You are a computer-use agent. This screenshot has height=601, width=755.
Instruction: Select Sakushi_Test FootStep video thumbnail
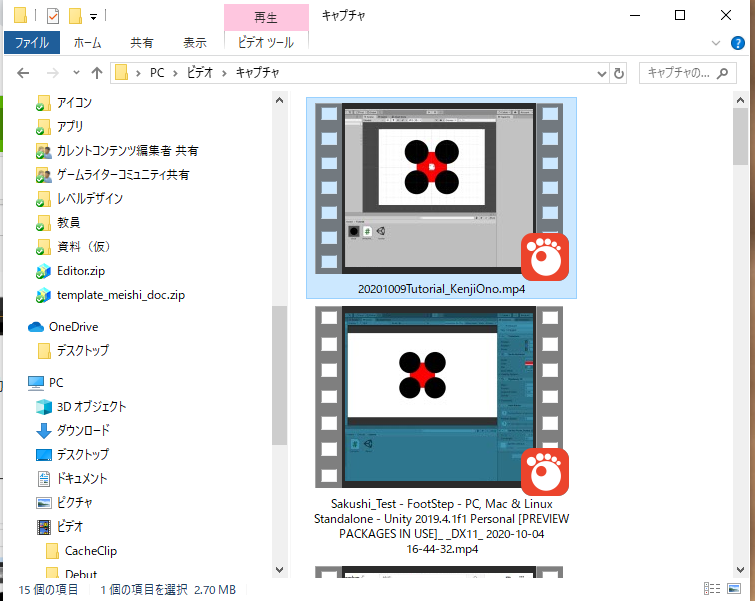coord(439,397)
